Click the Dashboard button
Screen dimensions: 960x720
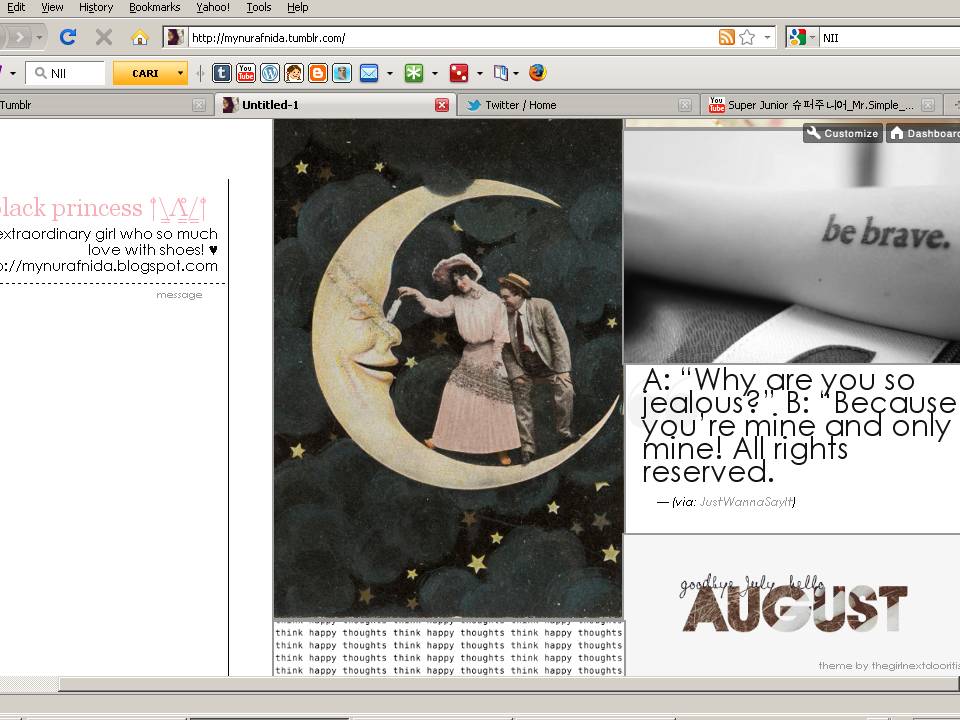click(x=923, y=133)
